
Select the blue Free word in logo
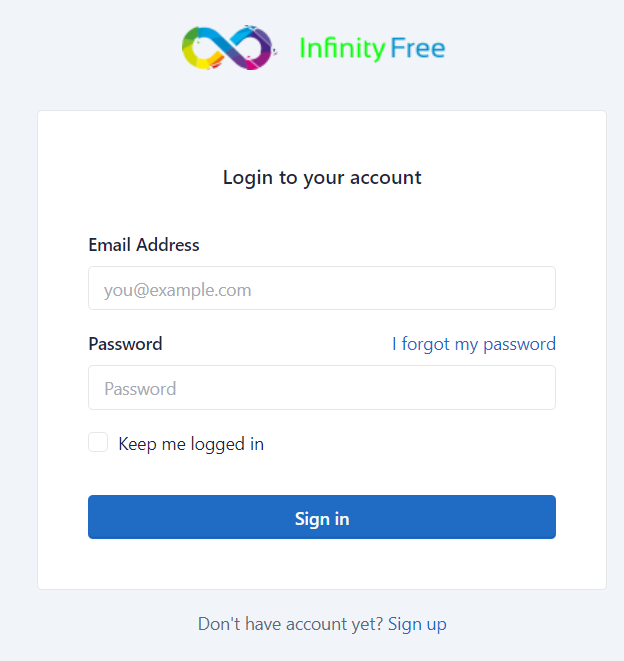pos(418,48)
